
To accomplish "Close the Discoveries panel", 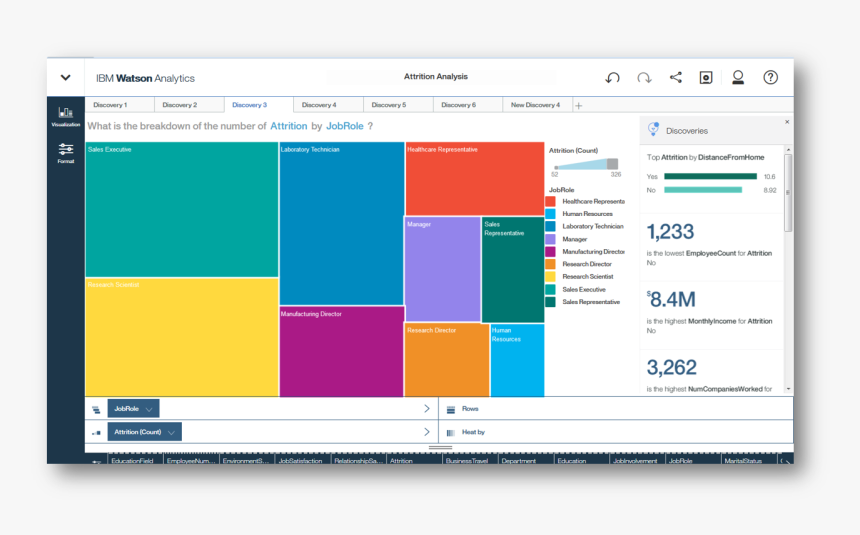I will pos(786,122).
